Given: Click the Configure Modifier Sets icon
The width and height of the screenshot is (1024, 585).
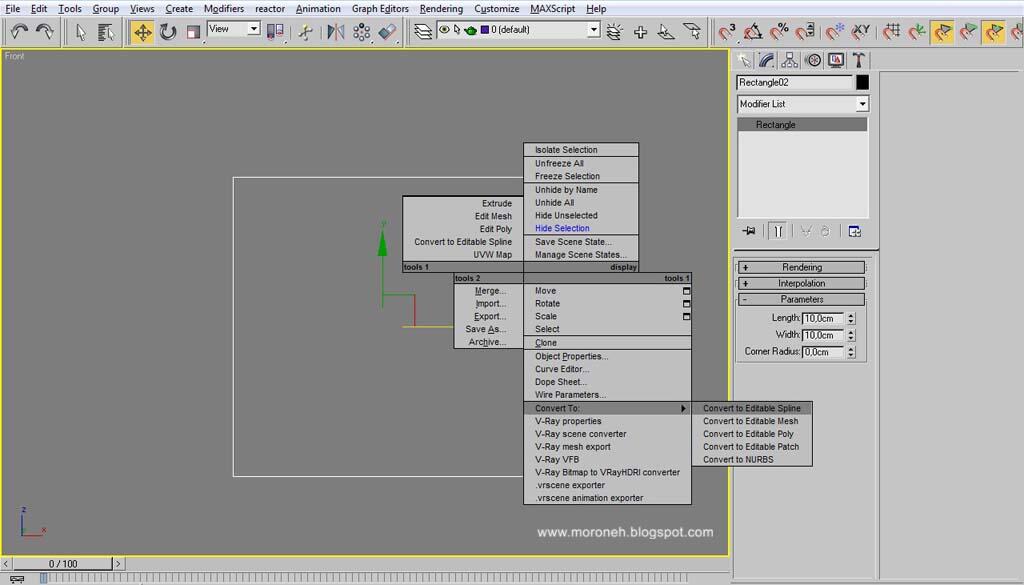Looking at the screenshot, I should point(855,231).
